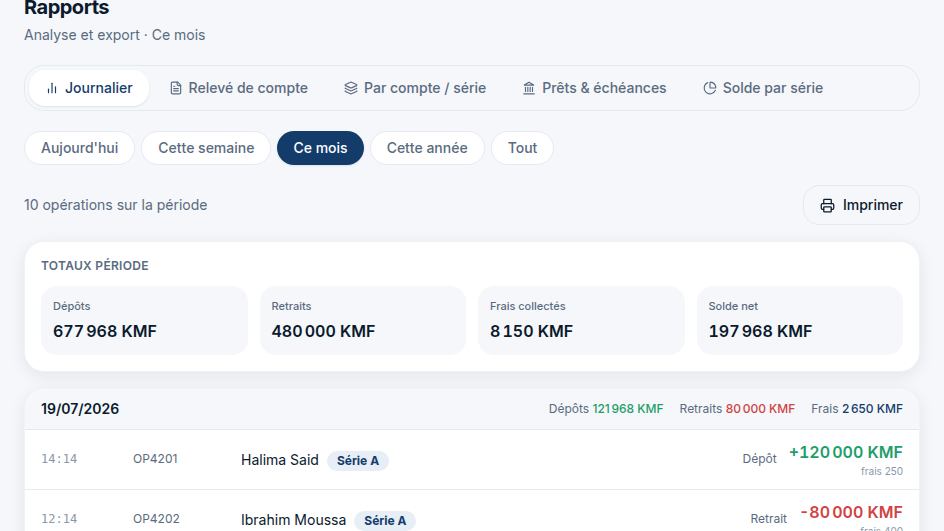
Task: Click the Dépôts 677 968 KMF total card
Action: [x=144, y=320]
